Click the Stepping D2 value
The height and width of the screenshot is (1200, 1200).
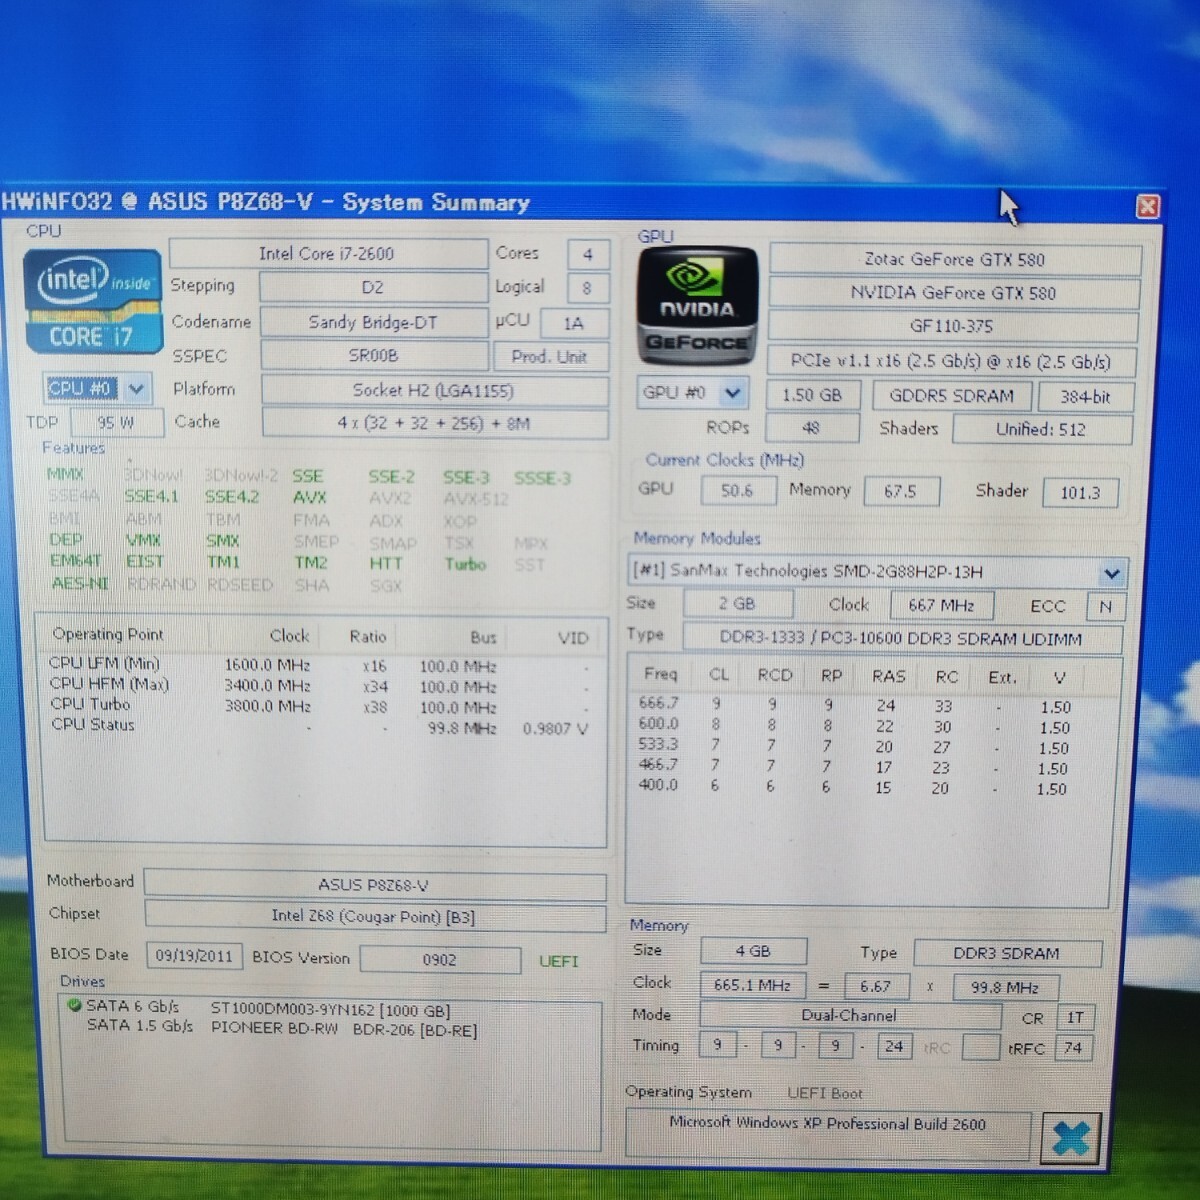tap(372, 287)
